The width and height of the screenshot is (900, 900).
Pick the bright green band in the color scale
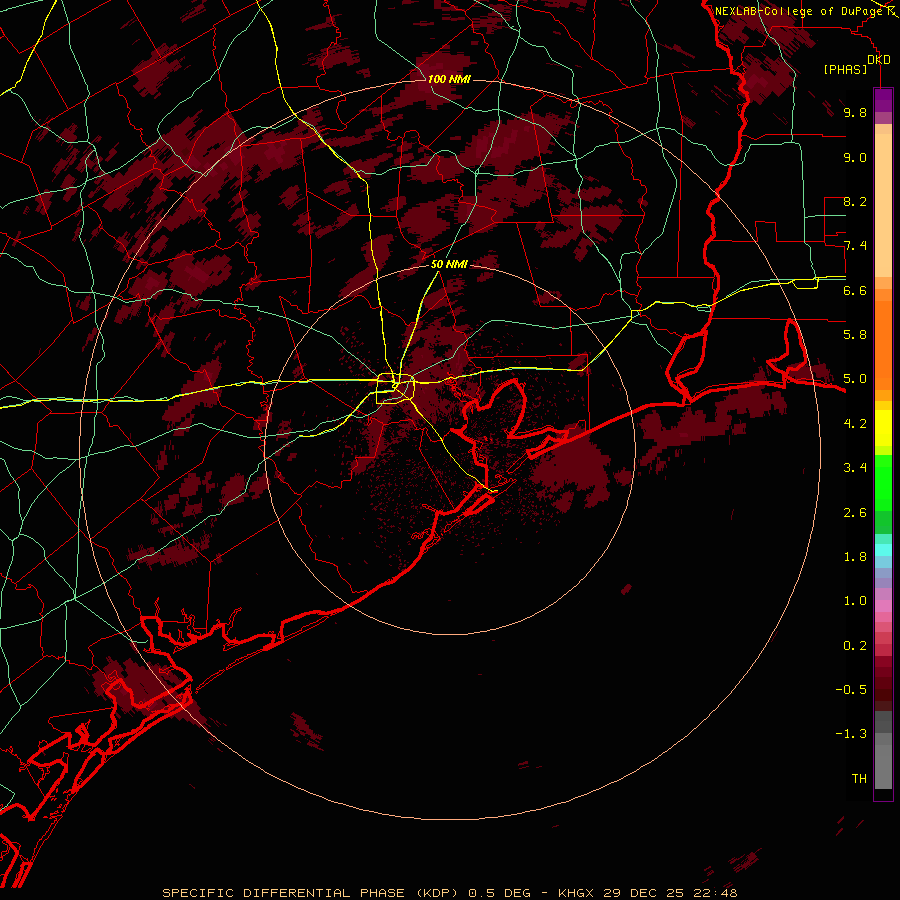point(883,483)
